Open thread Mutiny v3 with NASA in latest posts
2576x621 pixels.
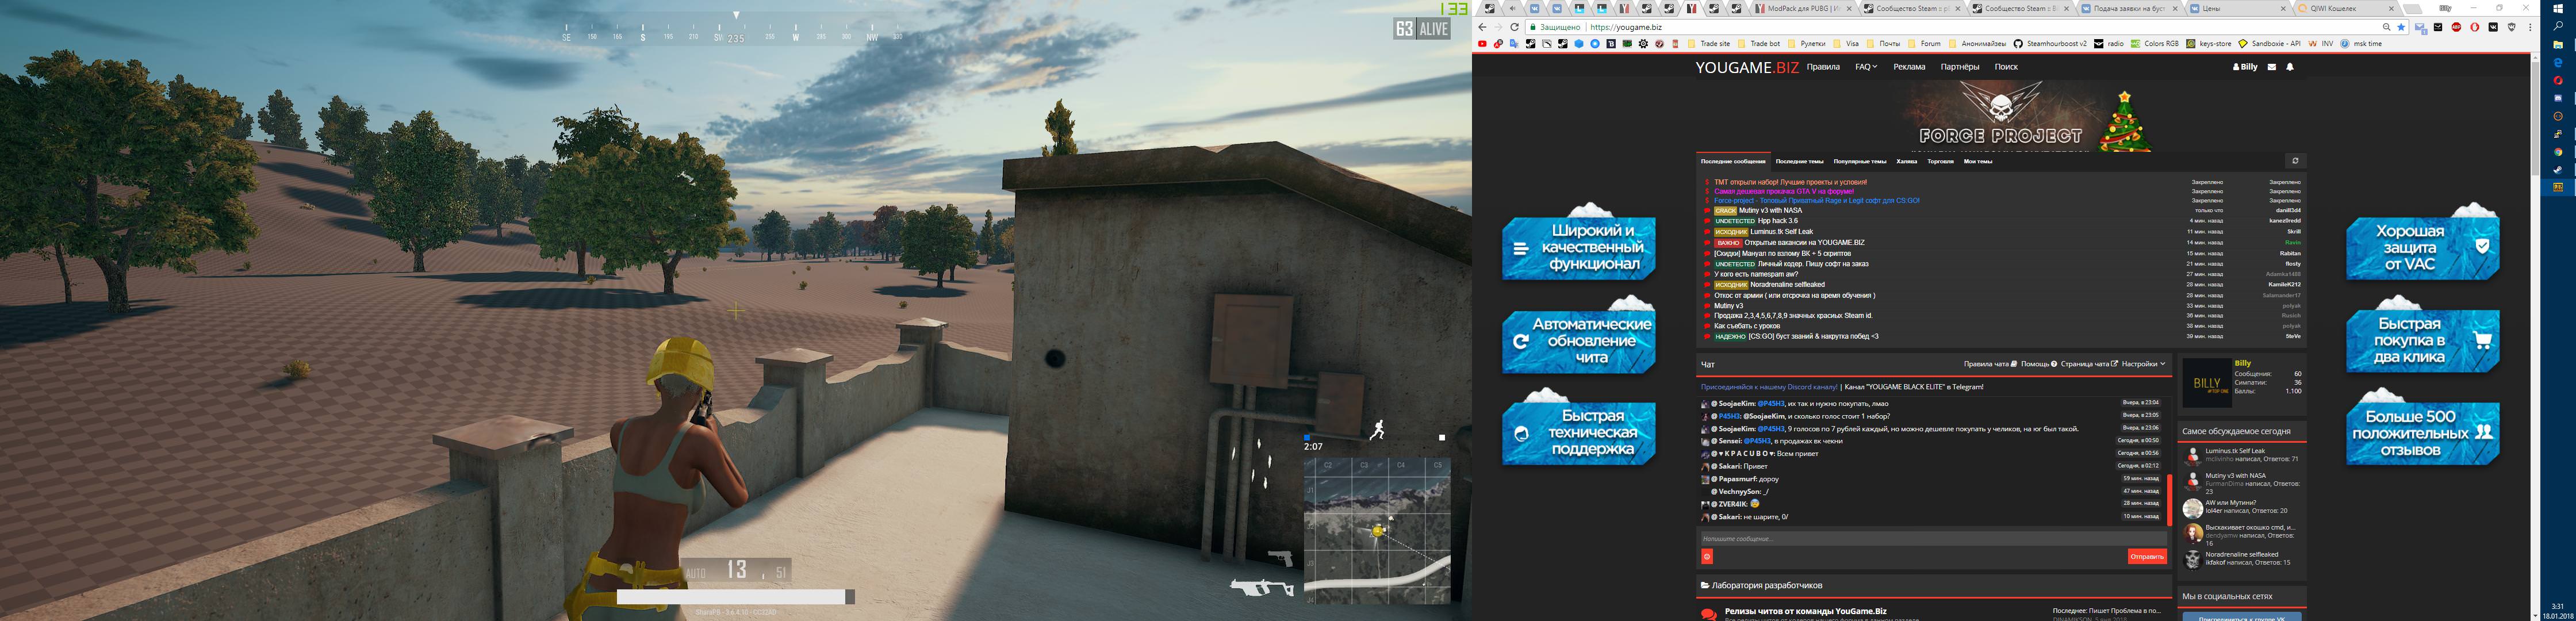point(1770,210)
